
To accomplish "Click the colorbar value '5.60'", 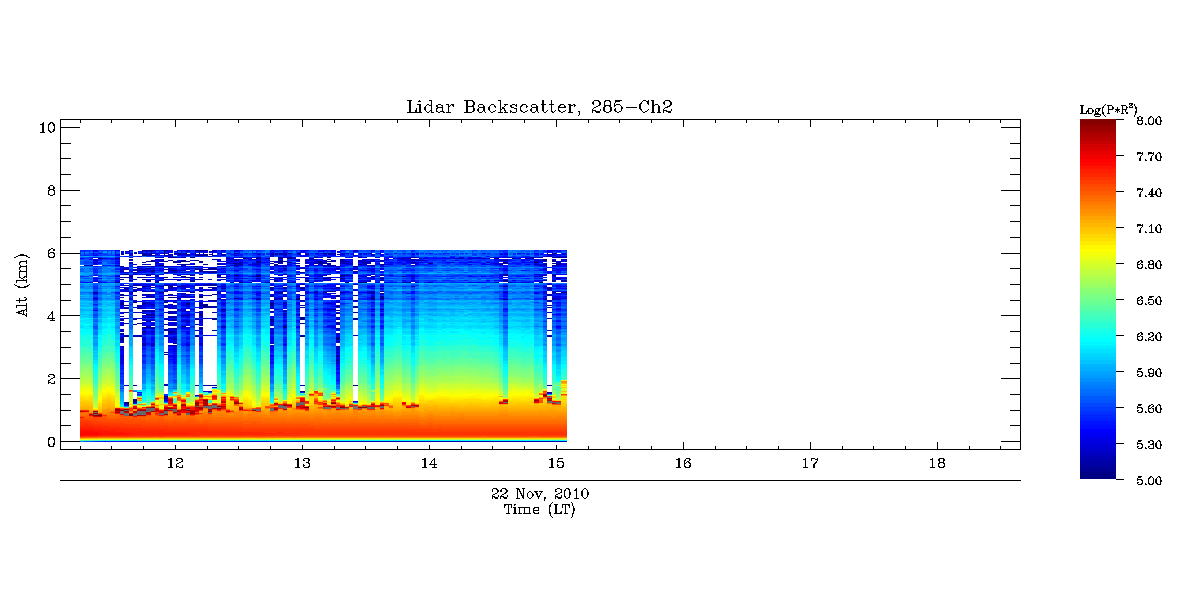I will pos(1148,409).
